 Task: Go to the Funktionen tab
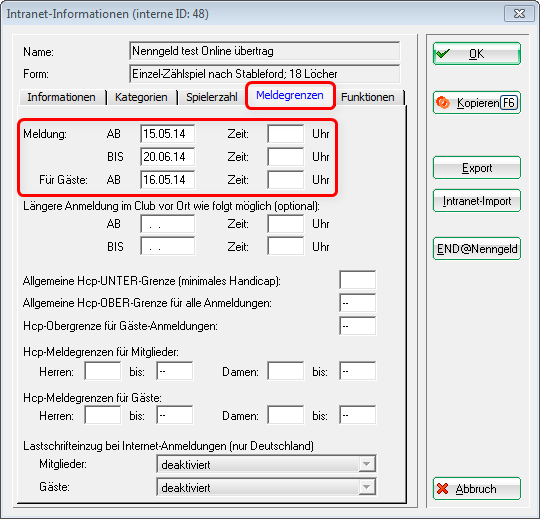click(x=367, y=97)
